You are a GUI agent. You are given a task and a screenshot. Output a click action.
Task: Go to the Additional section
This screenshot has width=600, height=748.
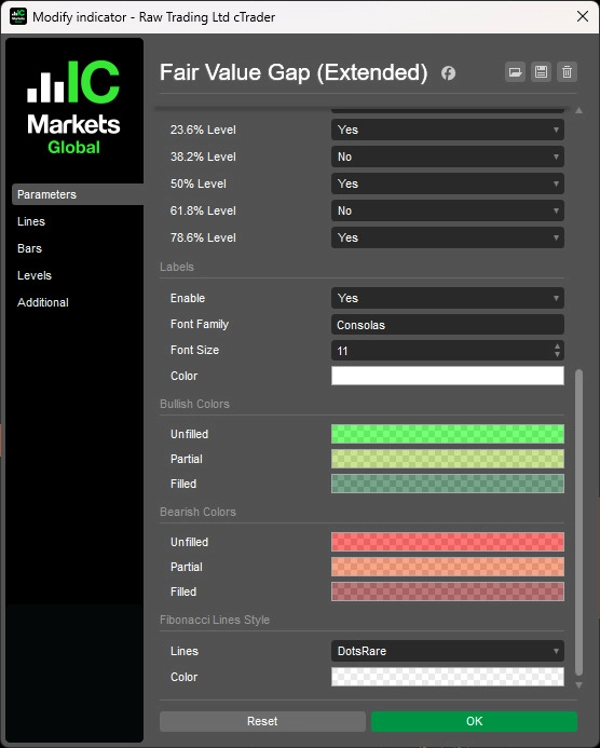coord(43,303)
